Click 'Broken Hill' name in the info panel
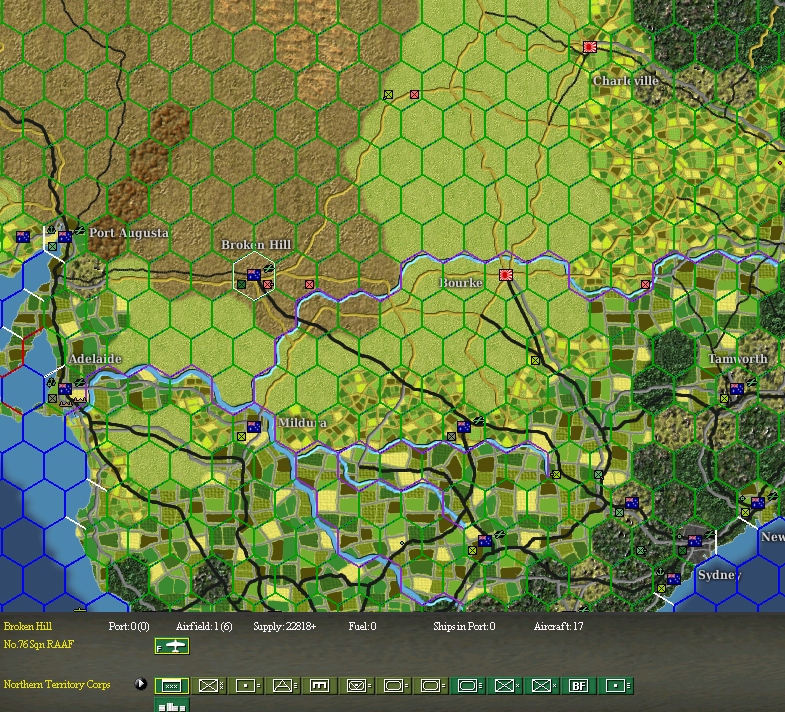Screen dimensions: 785x712 (28, 626)
